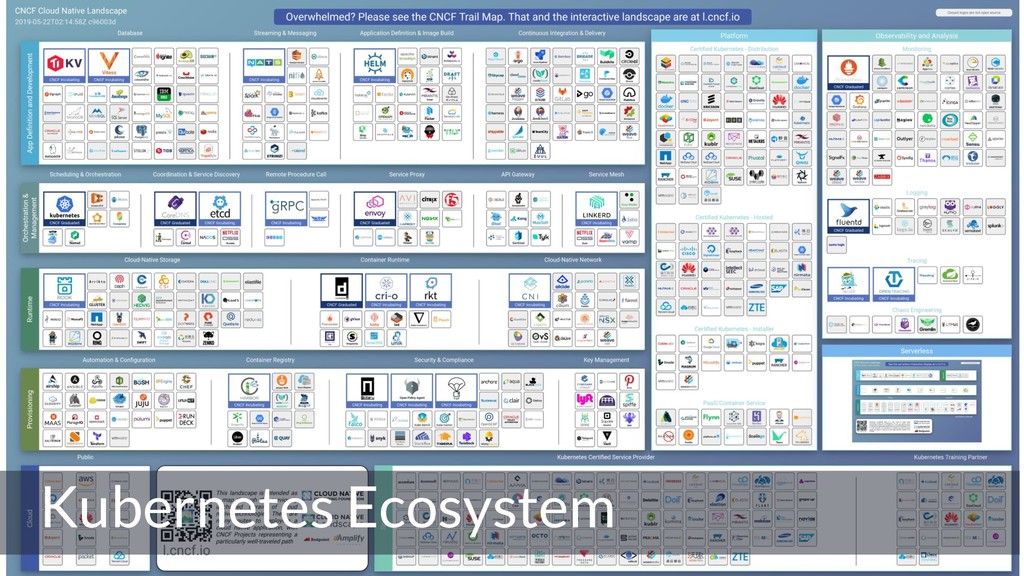
Task: Open the envoy service proxy card
Action: (x=375, y=209)
